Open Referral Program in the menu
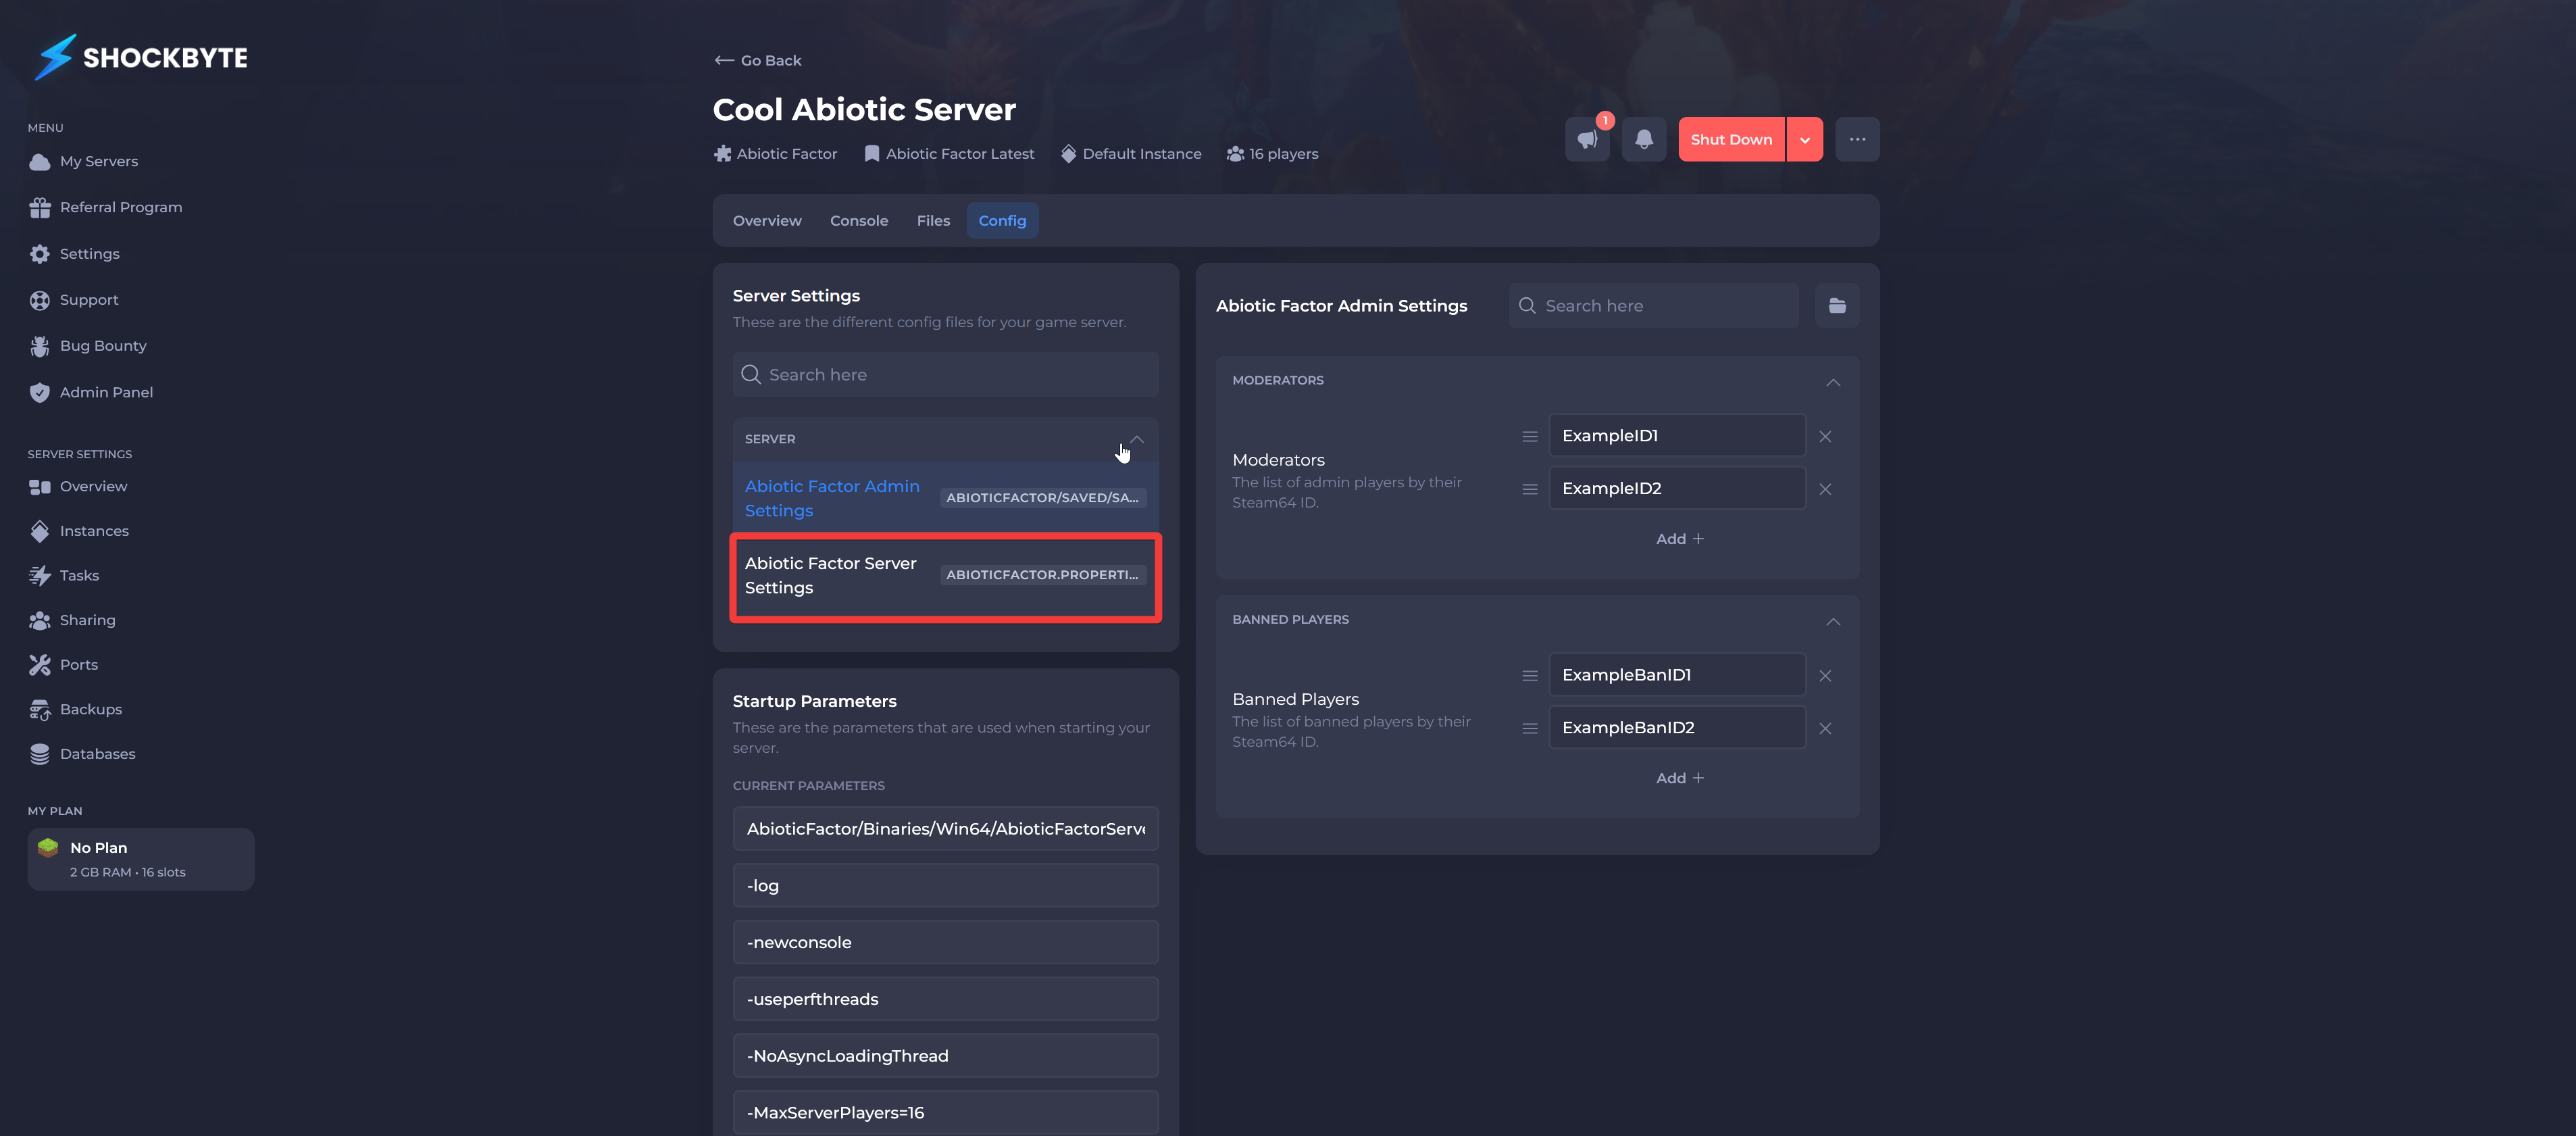Screen dimensions: 2576x1136 point(106,207)
